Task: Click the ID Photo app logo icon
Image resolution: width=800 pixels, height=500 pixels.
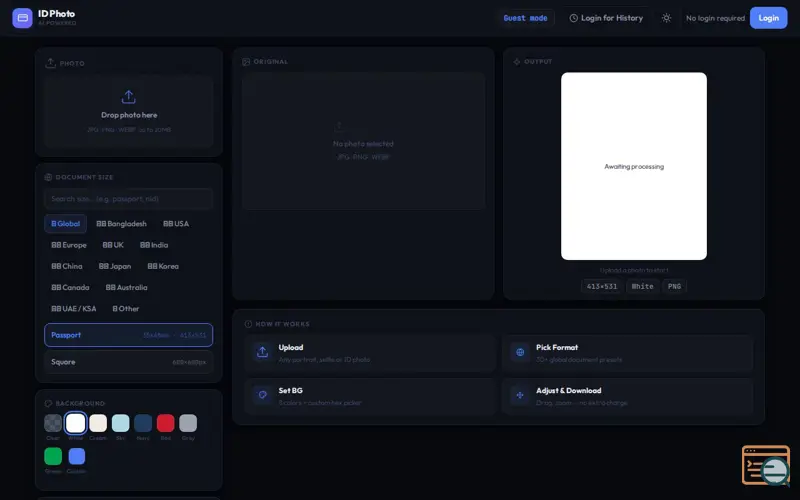Action: (22, 18)
